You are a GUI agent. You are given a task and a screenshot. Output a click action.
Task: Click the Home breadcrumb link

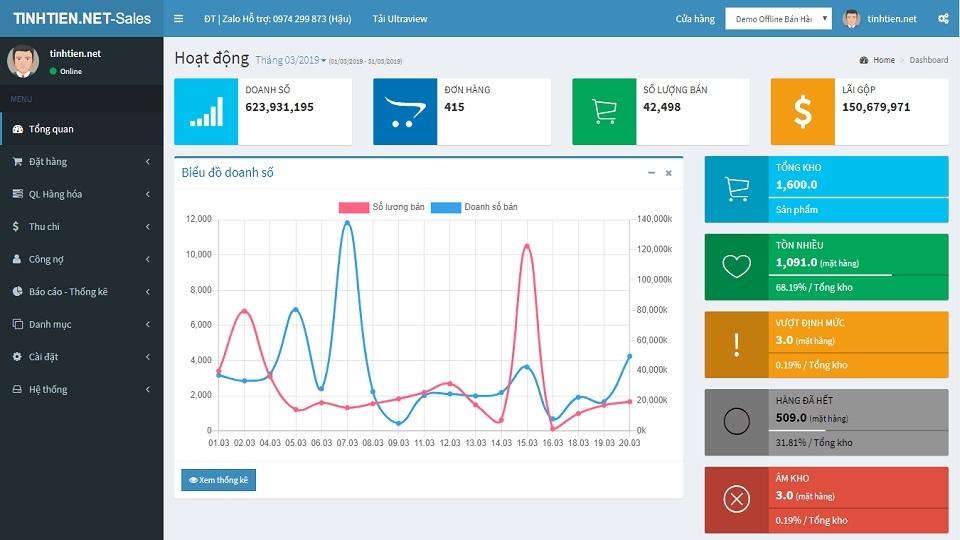[883, 60]
